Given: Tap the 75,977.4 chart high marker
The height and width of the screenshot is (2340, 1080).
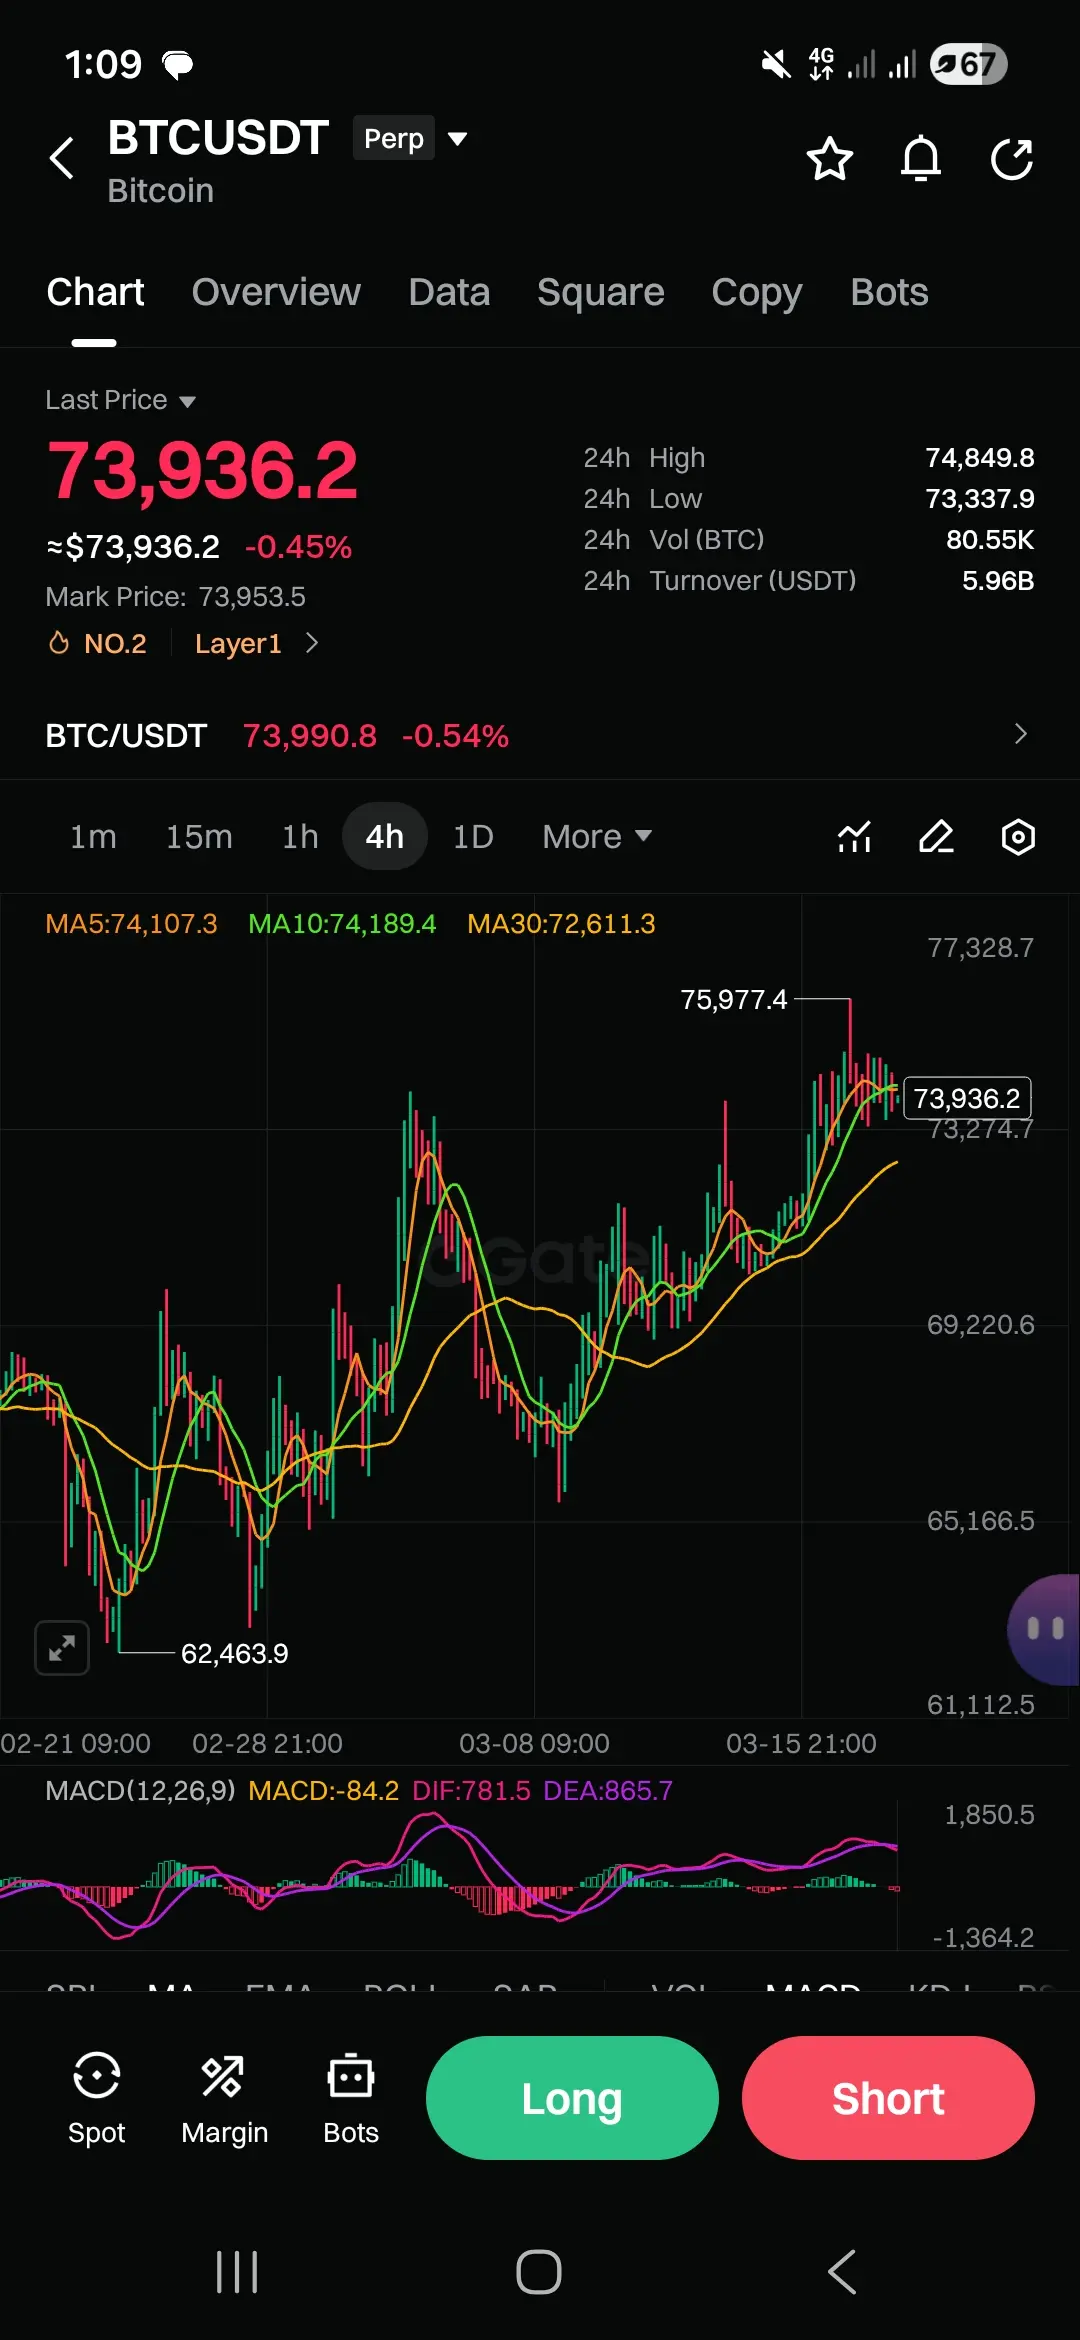Looking at the screenshot, I should click(734, 1000).
